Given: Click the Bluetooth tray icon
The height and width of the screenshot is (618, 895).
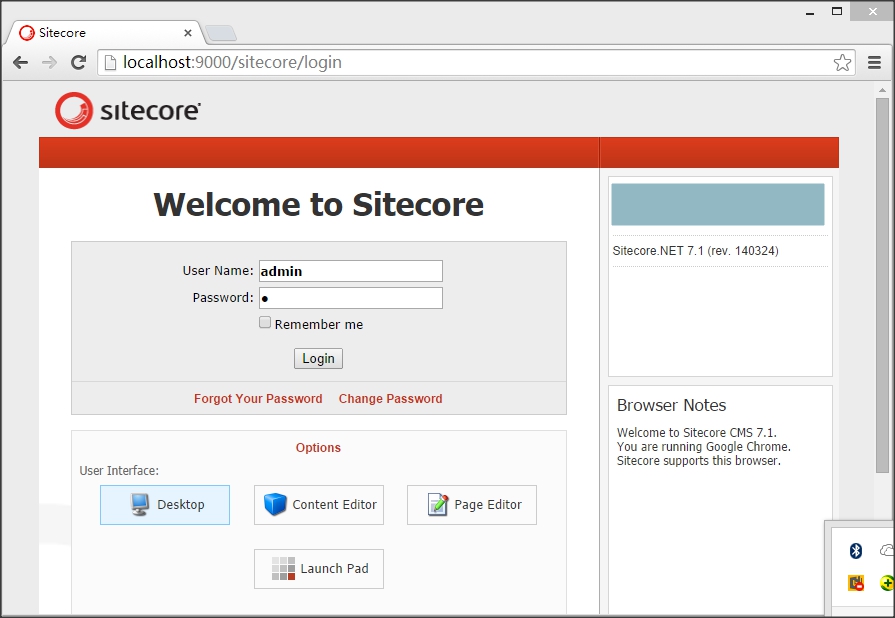Looking at the screenshot, I should coord(856,551).
